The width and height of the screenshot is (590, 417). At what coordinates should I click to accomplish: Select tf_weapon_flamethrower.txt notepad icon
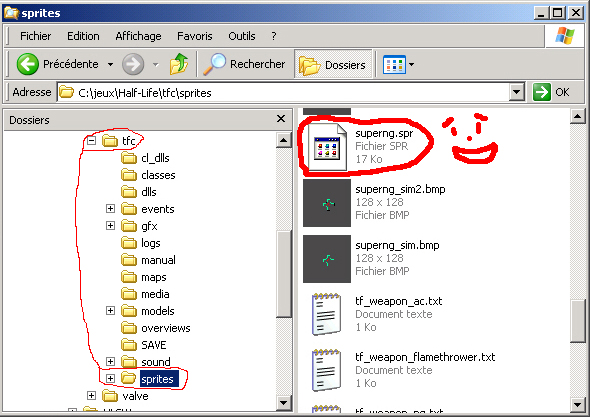click(x=327, y=370)
